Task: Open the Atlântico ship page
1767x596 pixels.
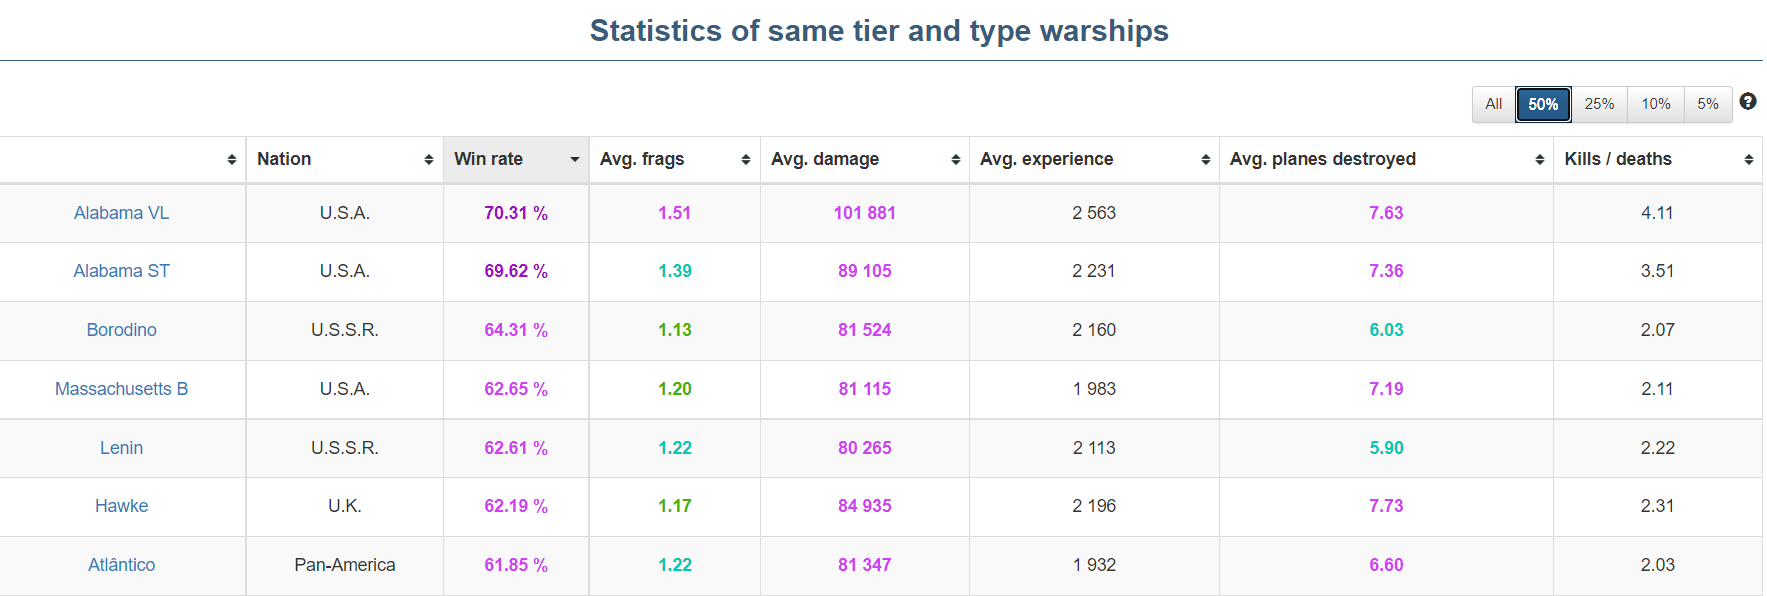Action: coord(121,565)
